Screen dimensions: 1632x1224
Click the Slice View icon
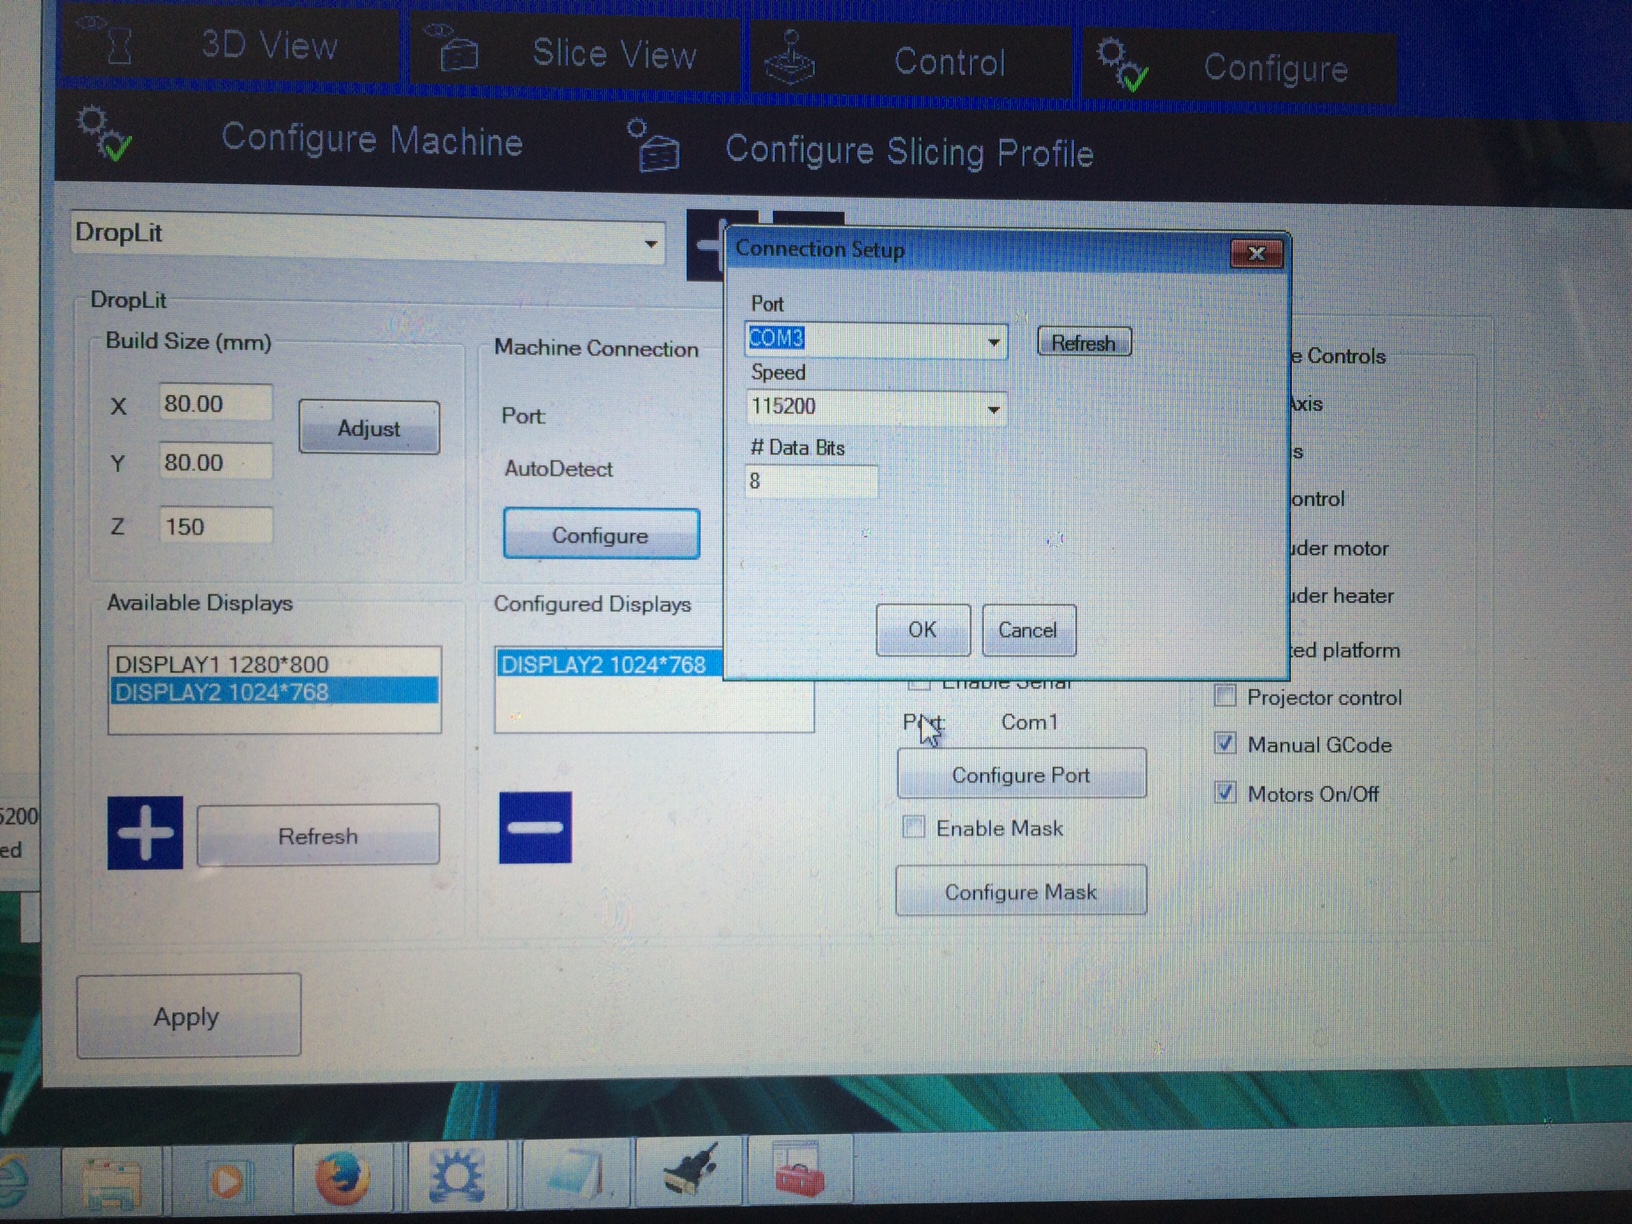pyautogui.click(x=453, y=48)
